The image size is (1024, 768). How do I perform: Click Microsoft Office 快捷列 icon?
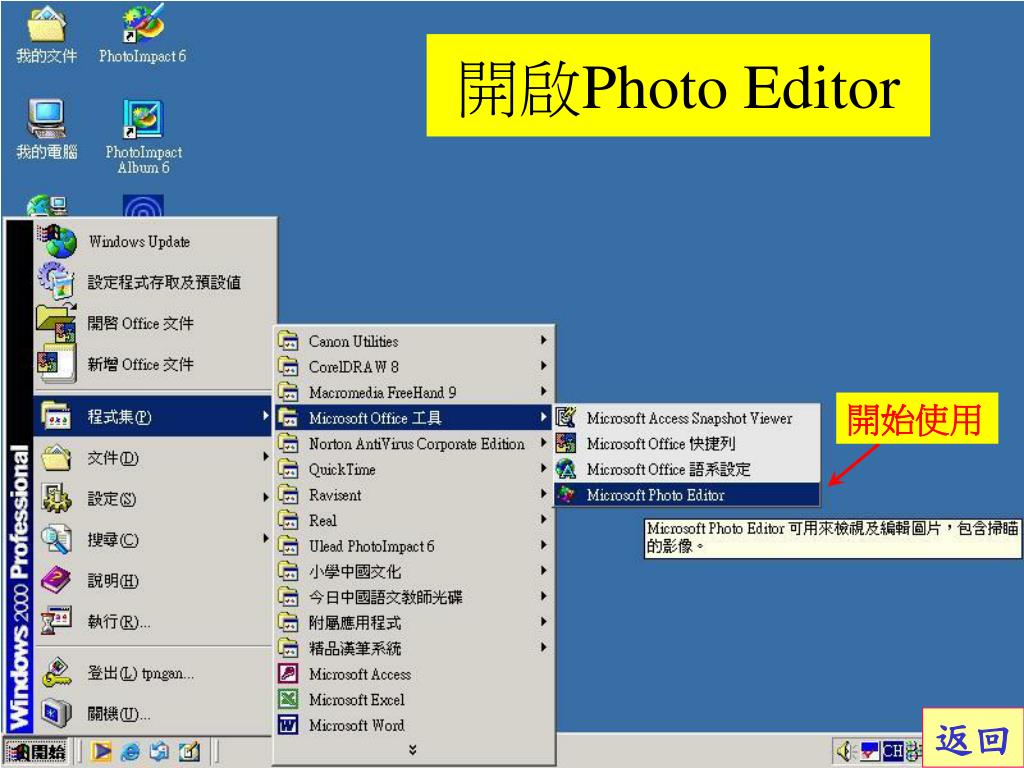(566, 443)
